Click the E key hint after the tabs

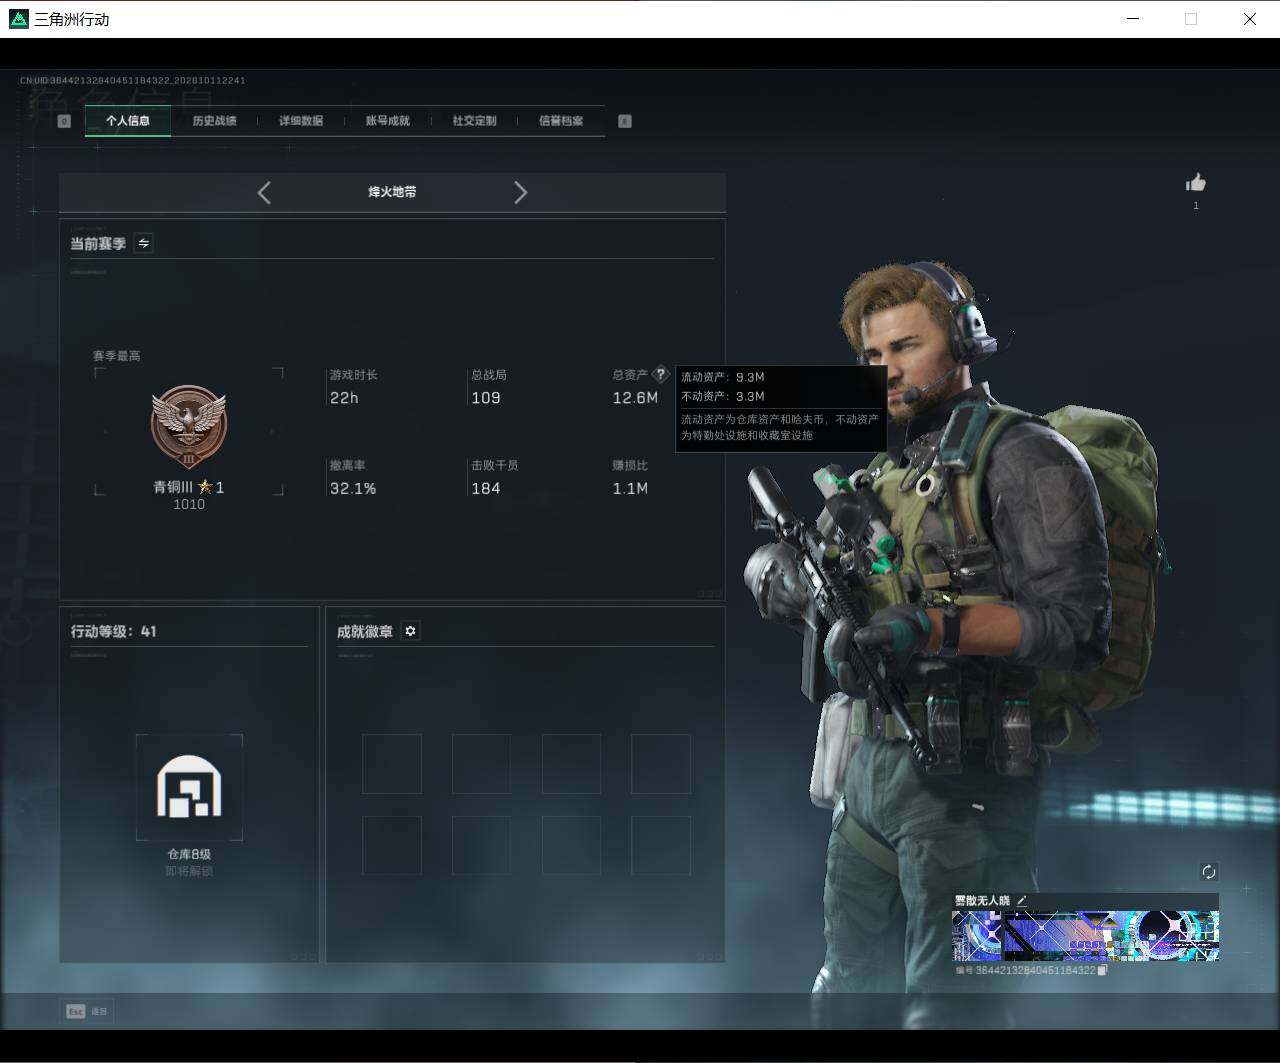coord(625,121)
